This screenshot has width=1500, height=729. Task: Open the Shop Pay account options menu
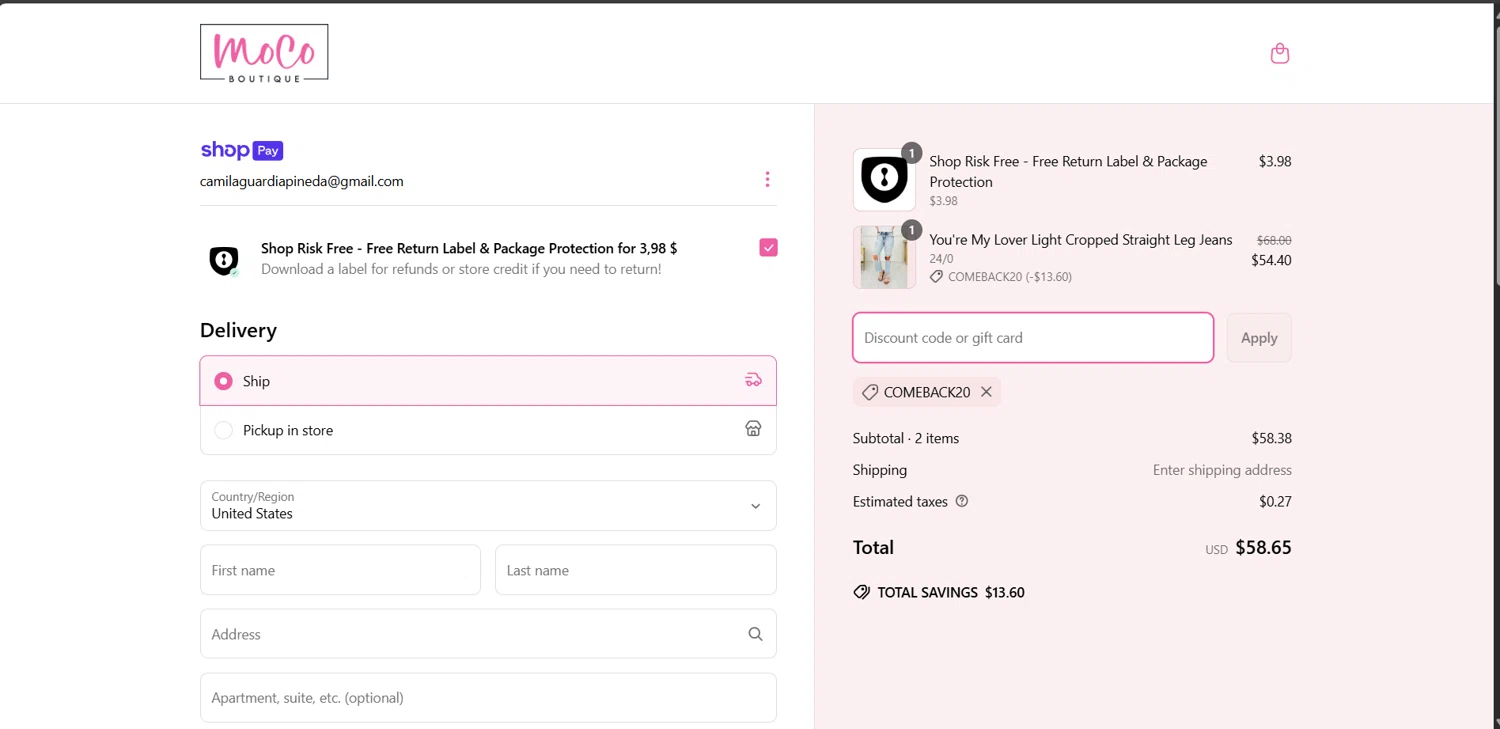point(767,180)
